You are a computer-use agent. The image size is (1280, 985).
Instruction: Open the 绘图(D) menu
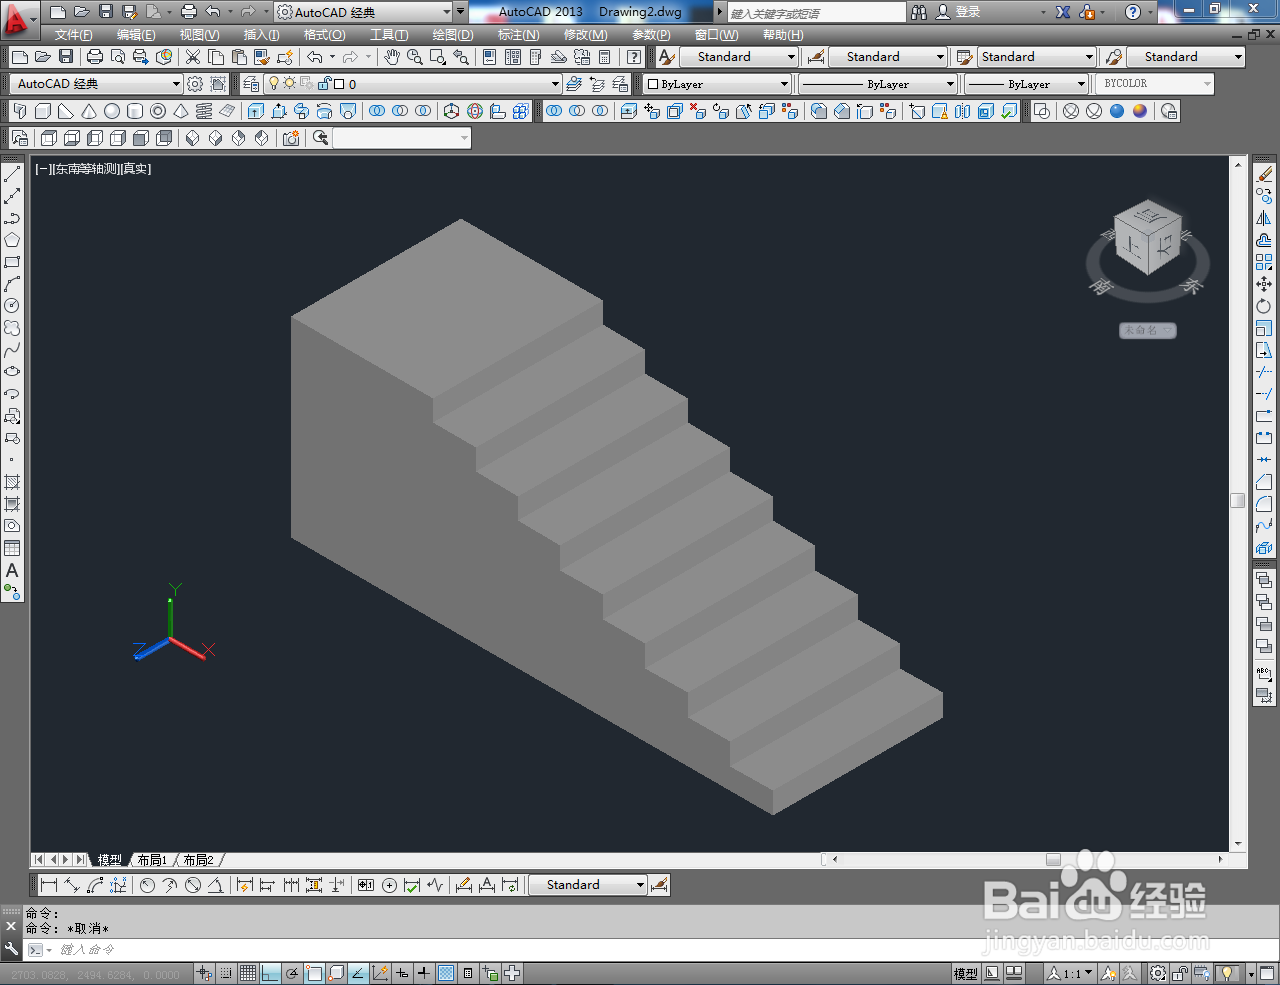click(453, 35)
